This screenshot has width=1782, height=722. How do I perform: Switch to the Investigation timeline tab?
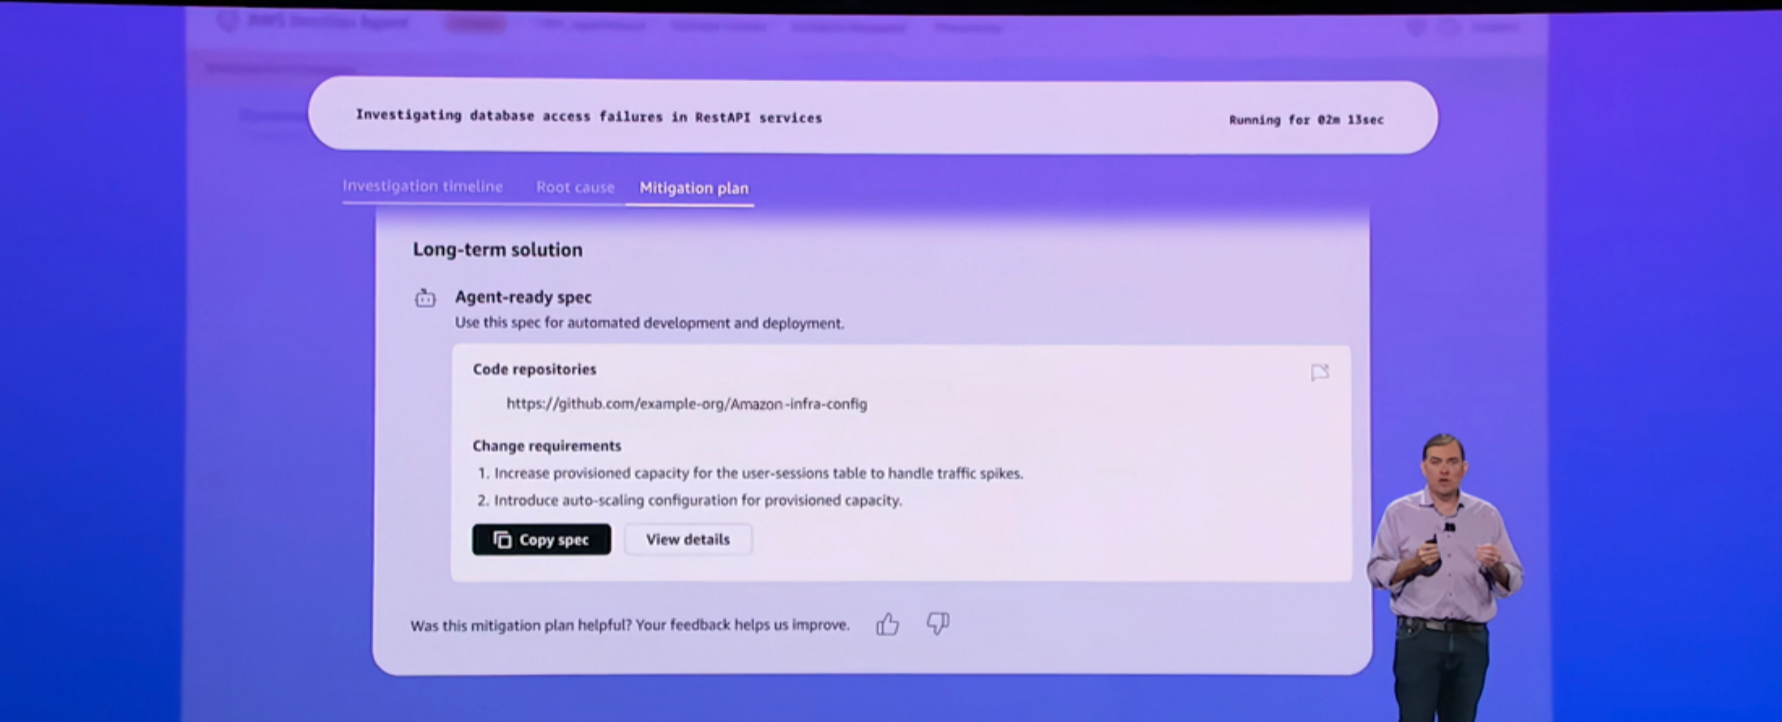tap(422, 186)
